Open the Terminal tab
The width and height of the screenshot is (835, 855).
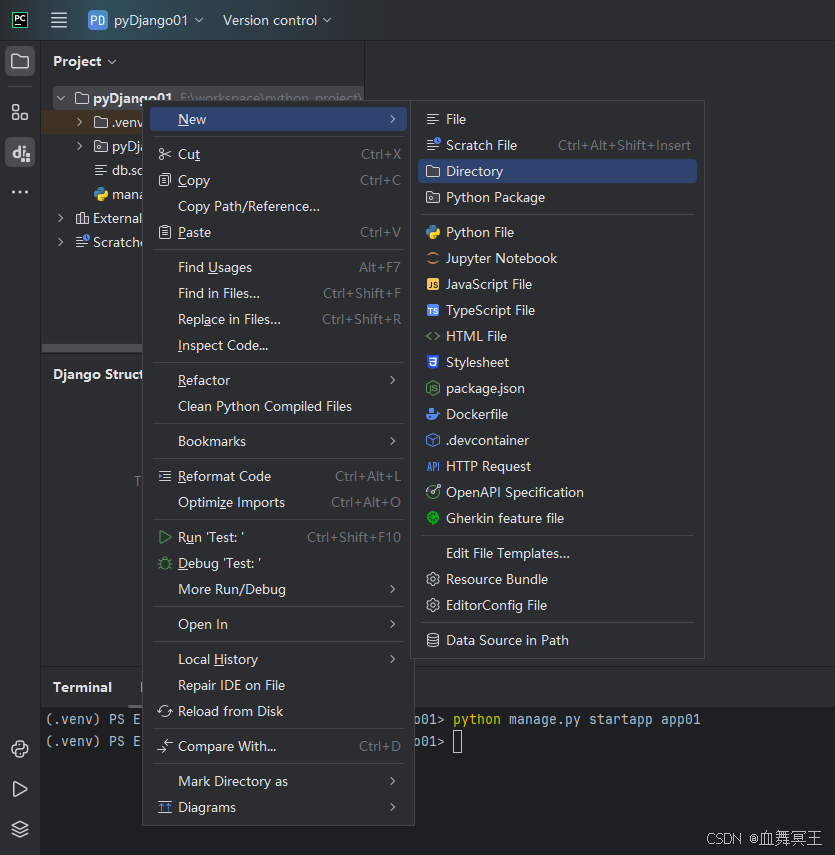(82, 687)
